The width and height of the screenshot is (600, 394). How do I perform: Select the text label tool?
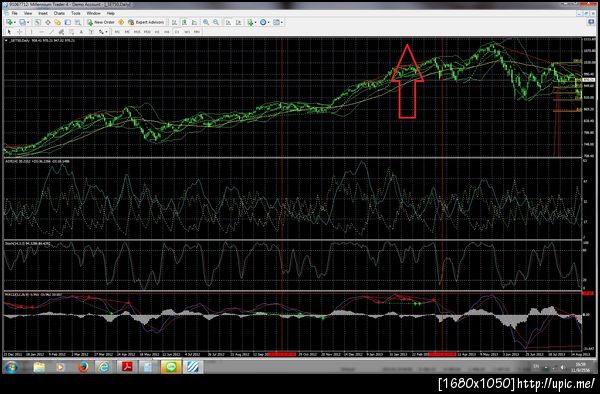[91, 32]
